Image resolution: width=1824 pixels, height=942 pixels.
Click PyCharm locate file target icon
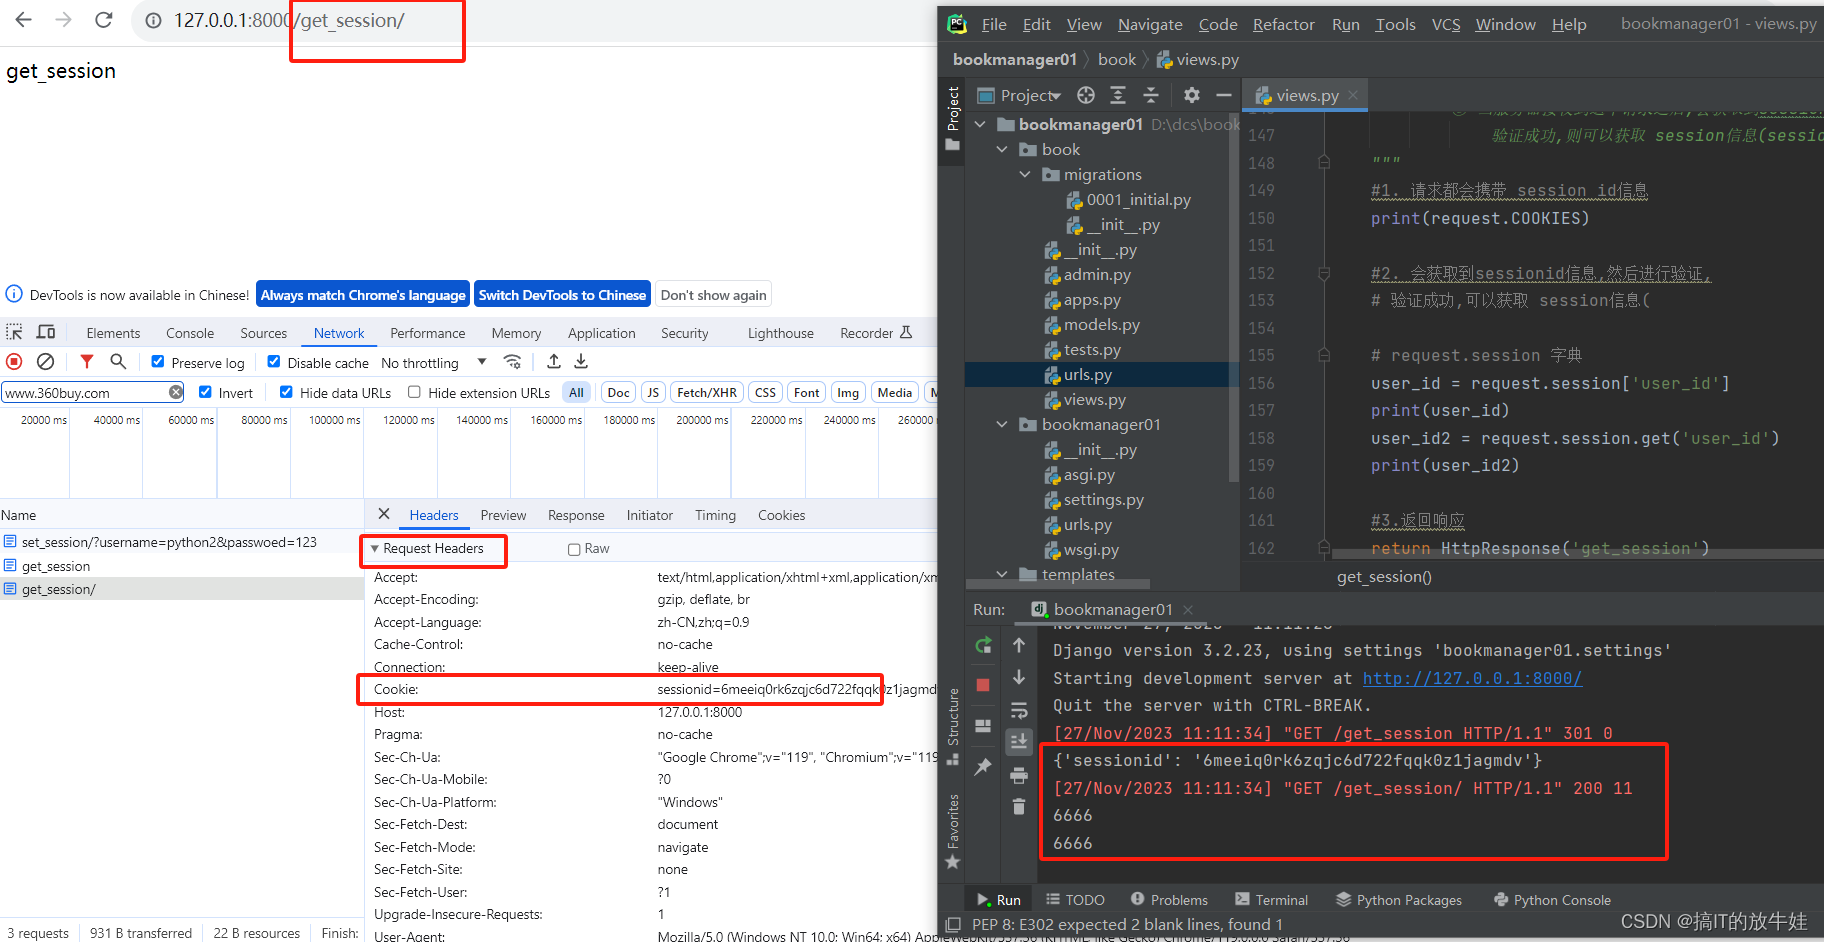[x=1086, y=95]
